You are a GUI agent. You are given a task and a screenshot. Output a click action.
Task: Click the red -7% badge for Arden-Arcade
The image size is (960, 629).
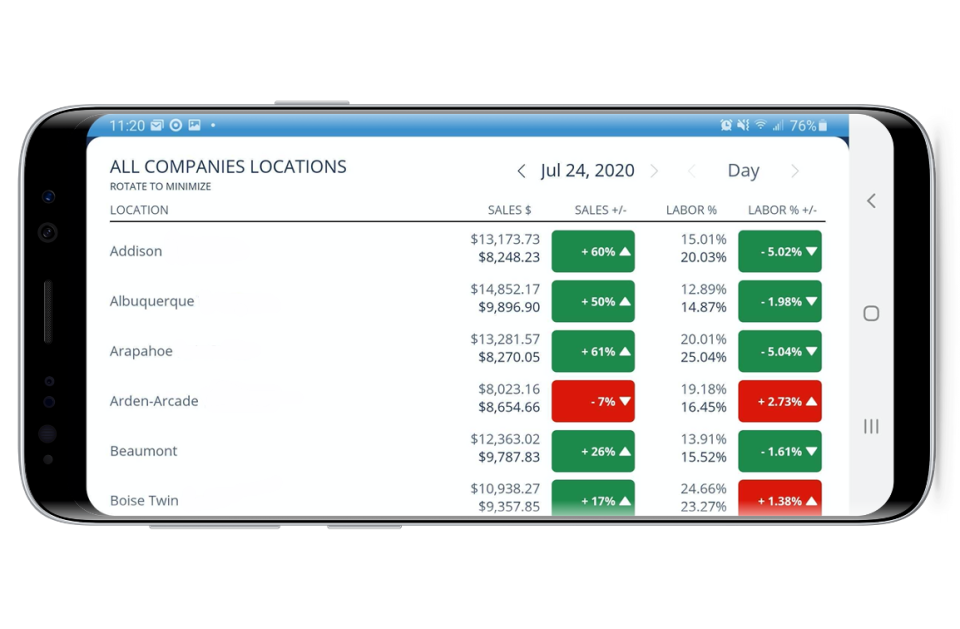tap(593, 401)
